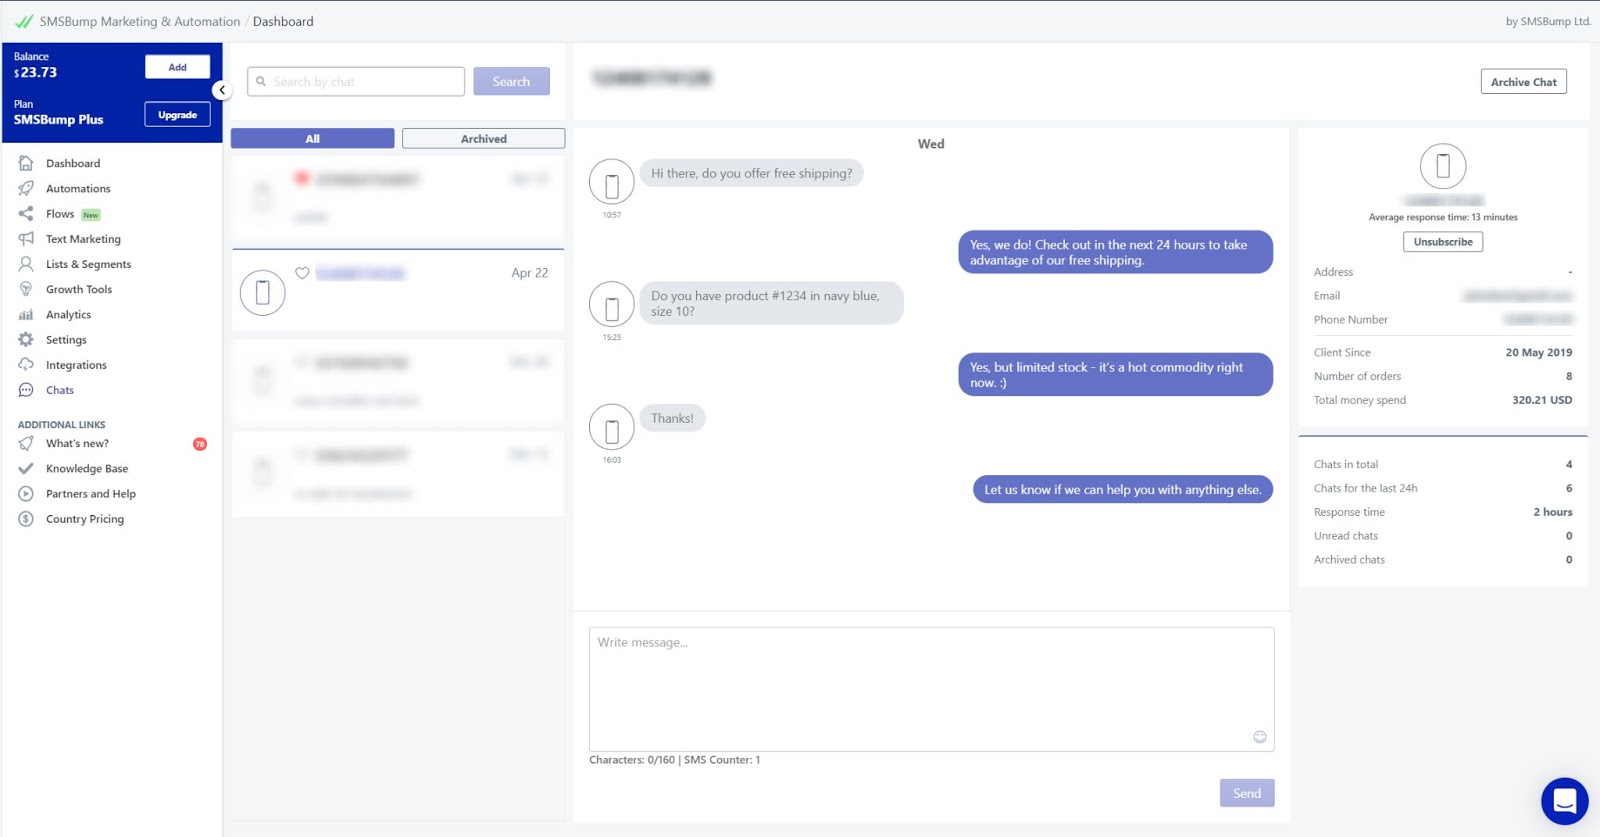Viewport: 1600px width, 837px height.
Task: Focus the Search by chat field
Action: (356, 81)
